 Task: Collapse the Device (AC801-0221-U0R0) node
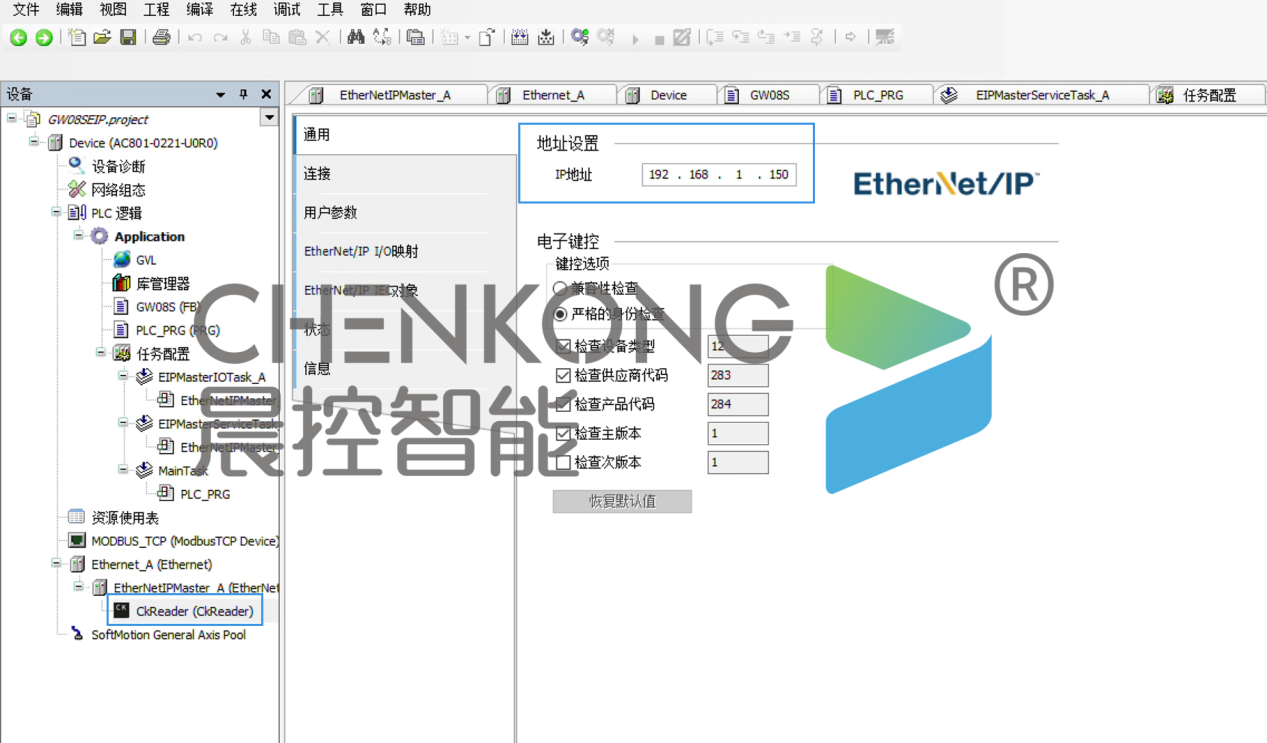[34, 142]
